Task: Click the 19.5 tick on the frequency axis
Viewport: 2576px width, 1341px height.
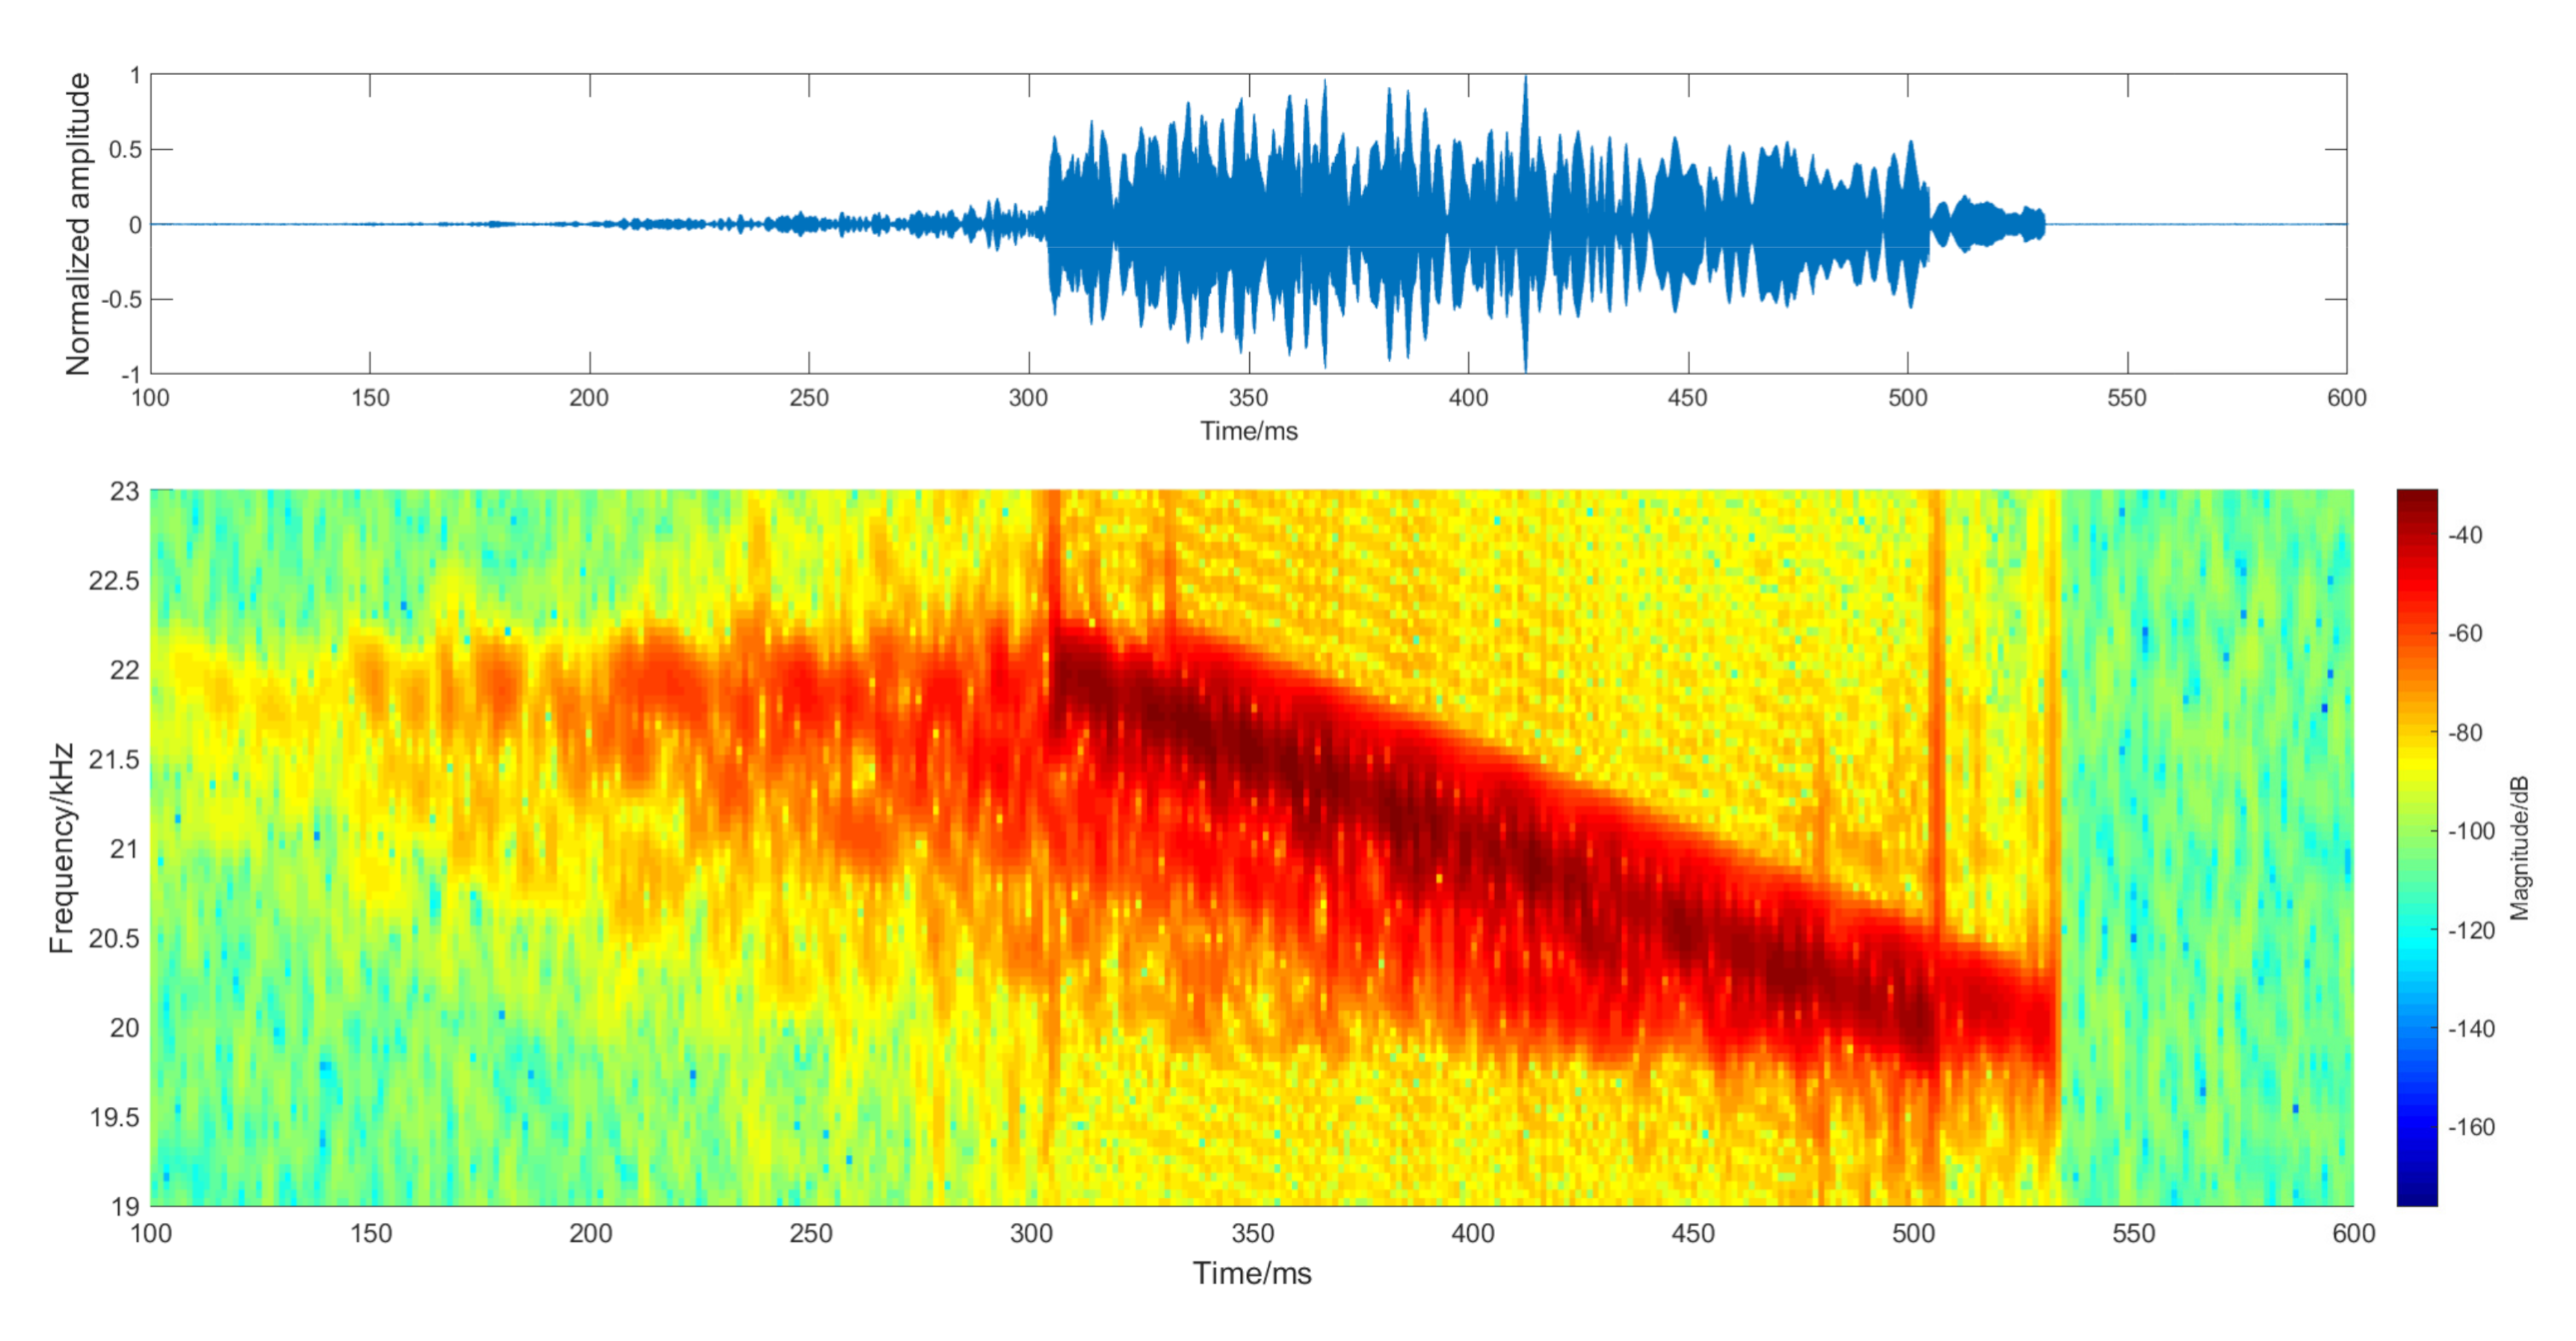Action: [x=113, y=1117]
